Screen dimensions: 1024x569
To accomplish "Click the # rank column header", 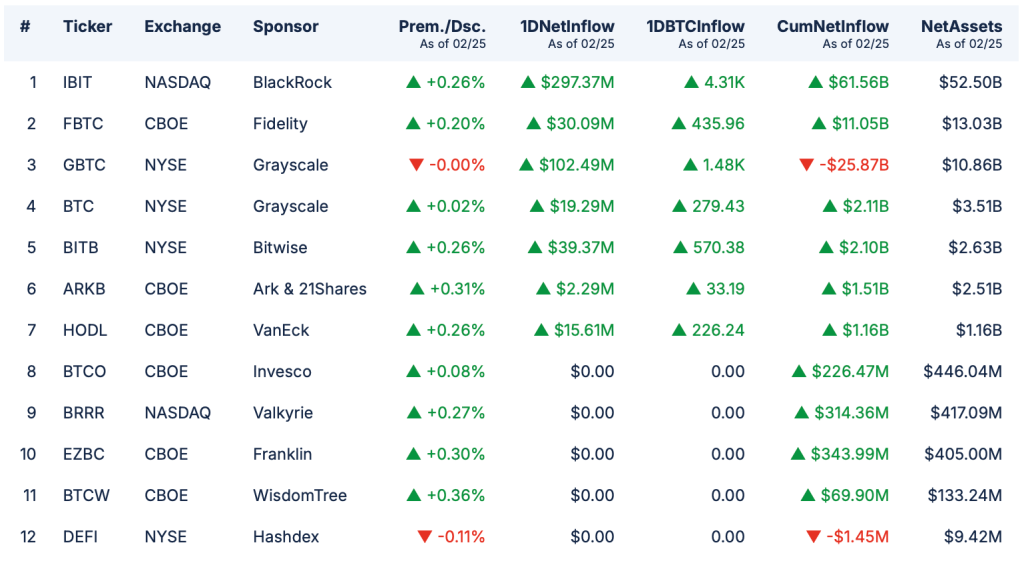I will point(25,26).
